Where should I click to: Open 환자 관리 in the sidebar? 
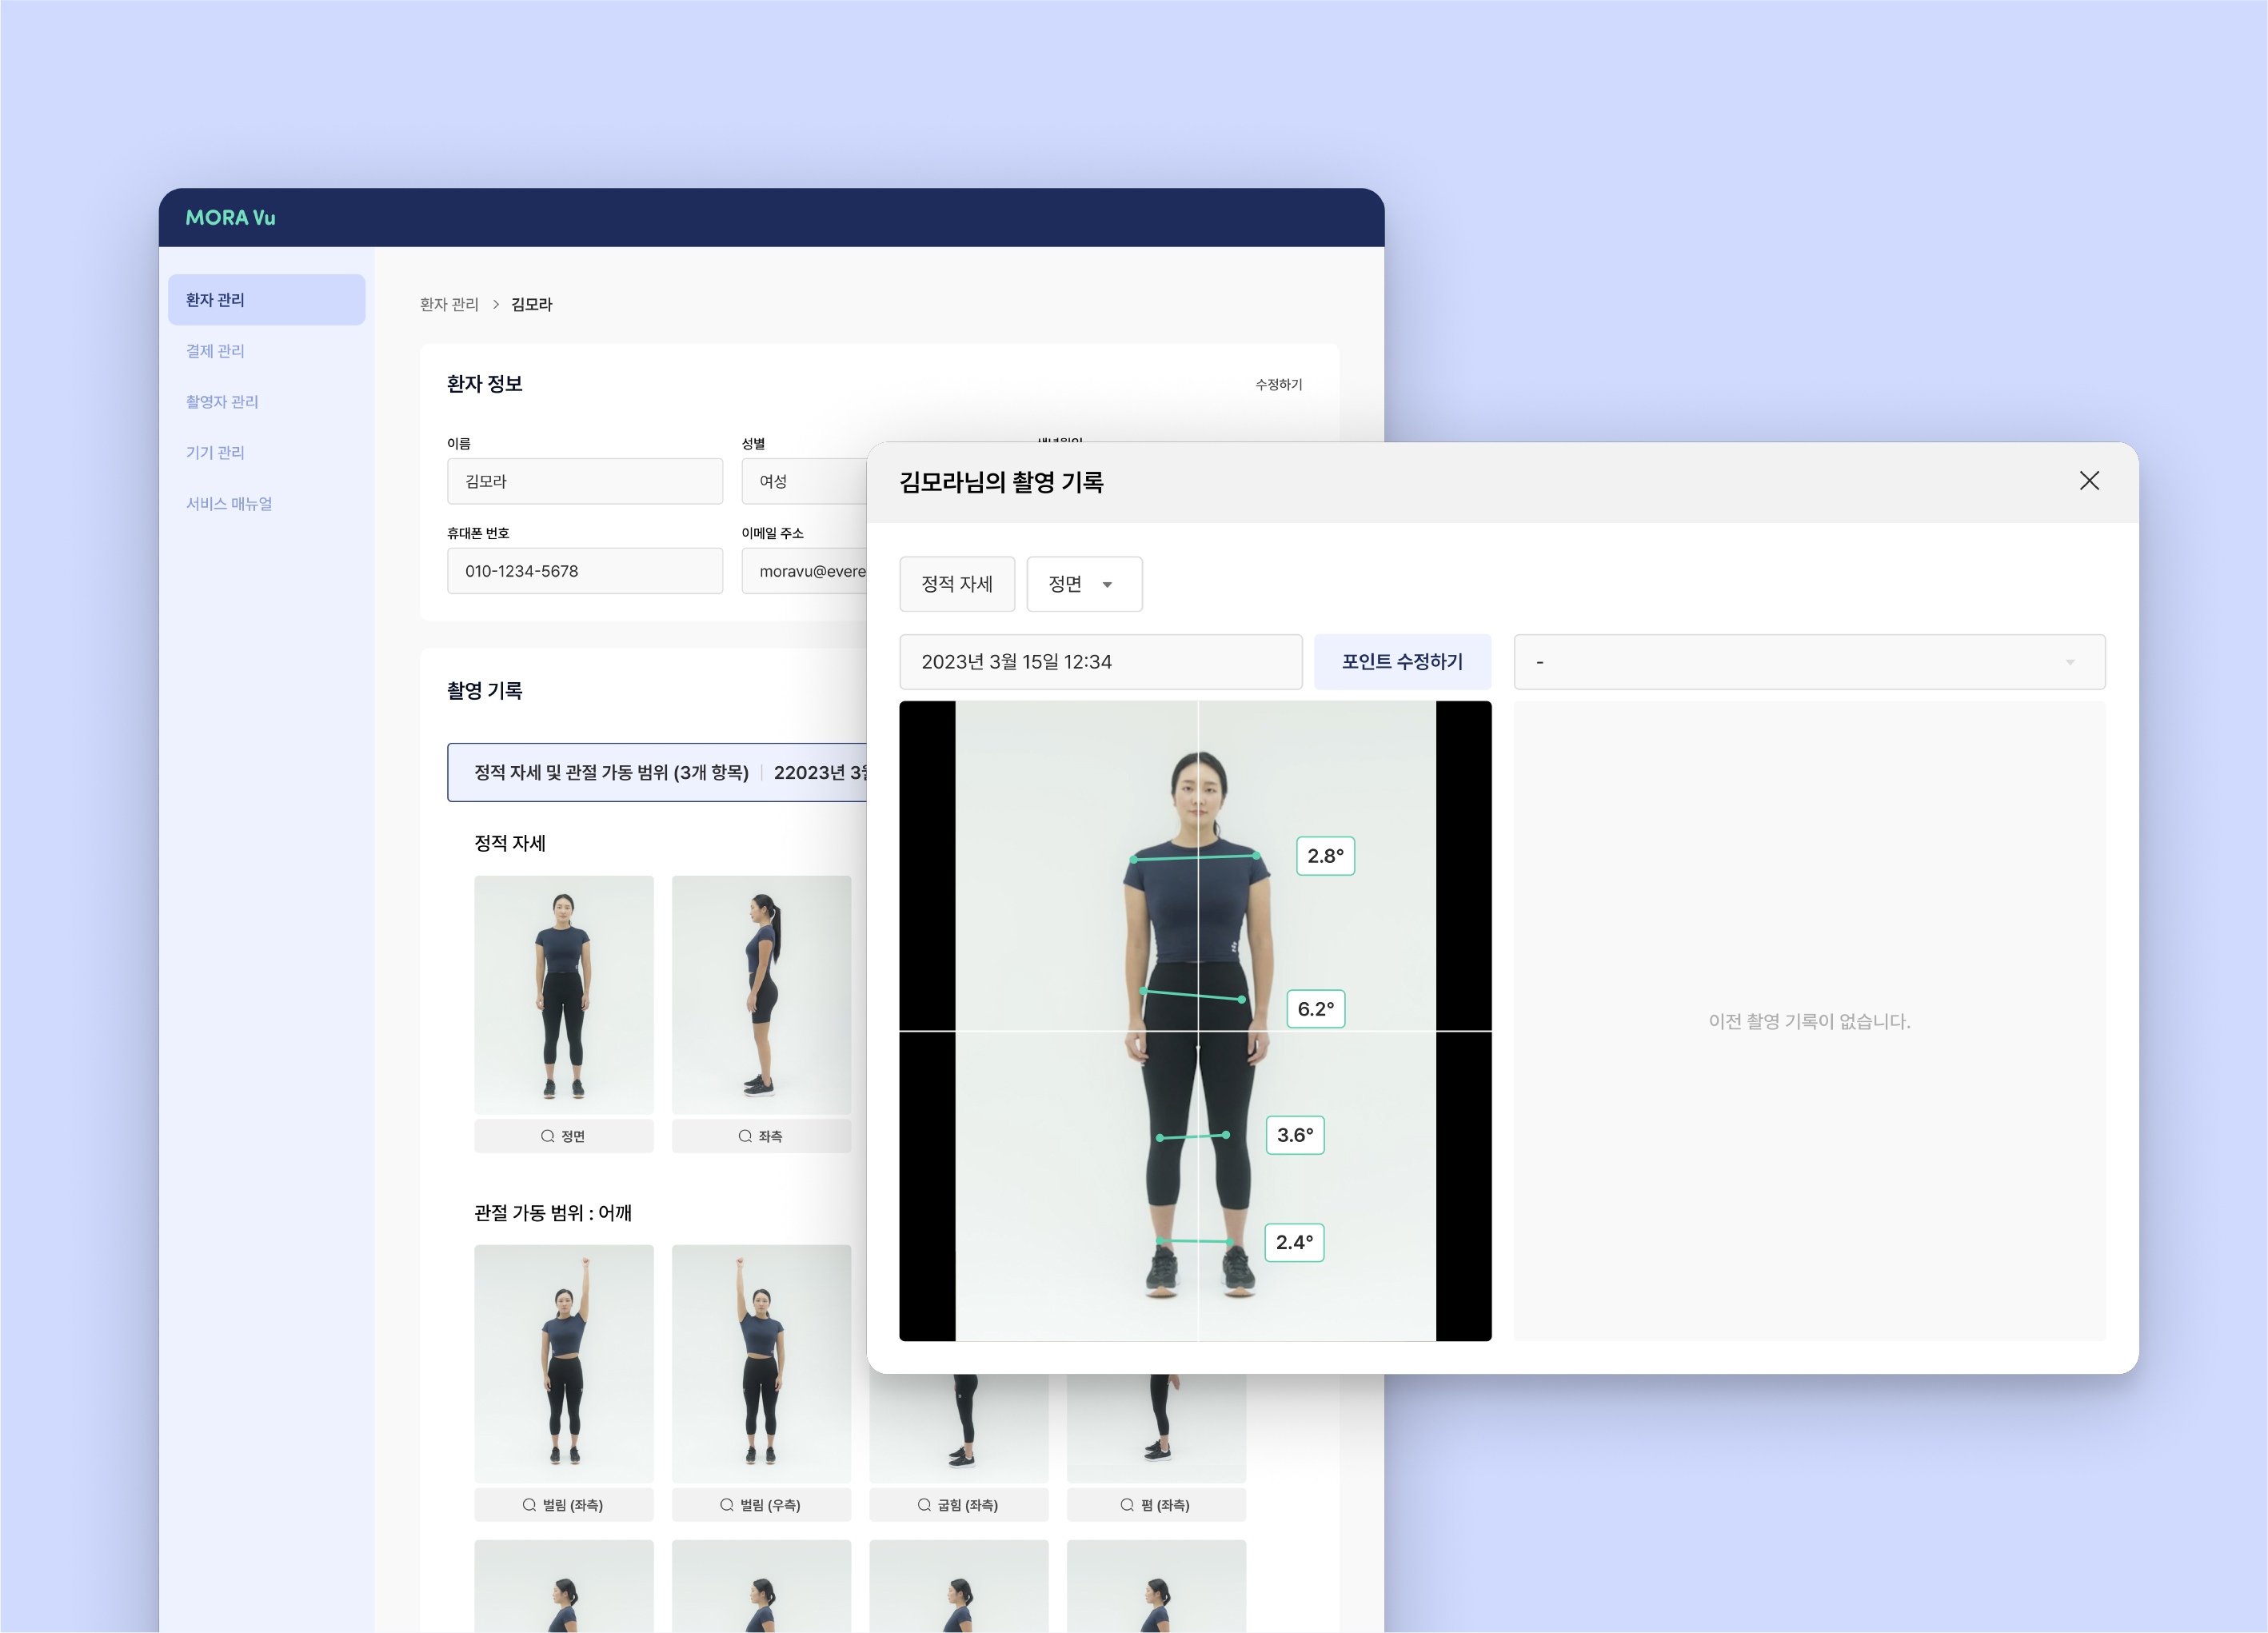(266, 300)
